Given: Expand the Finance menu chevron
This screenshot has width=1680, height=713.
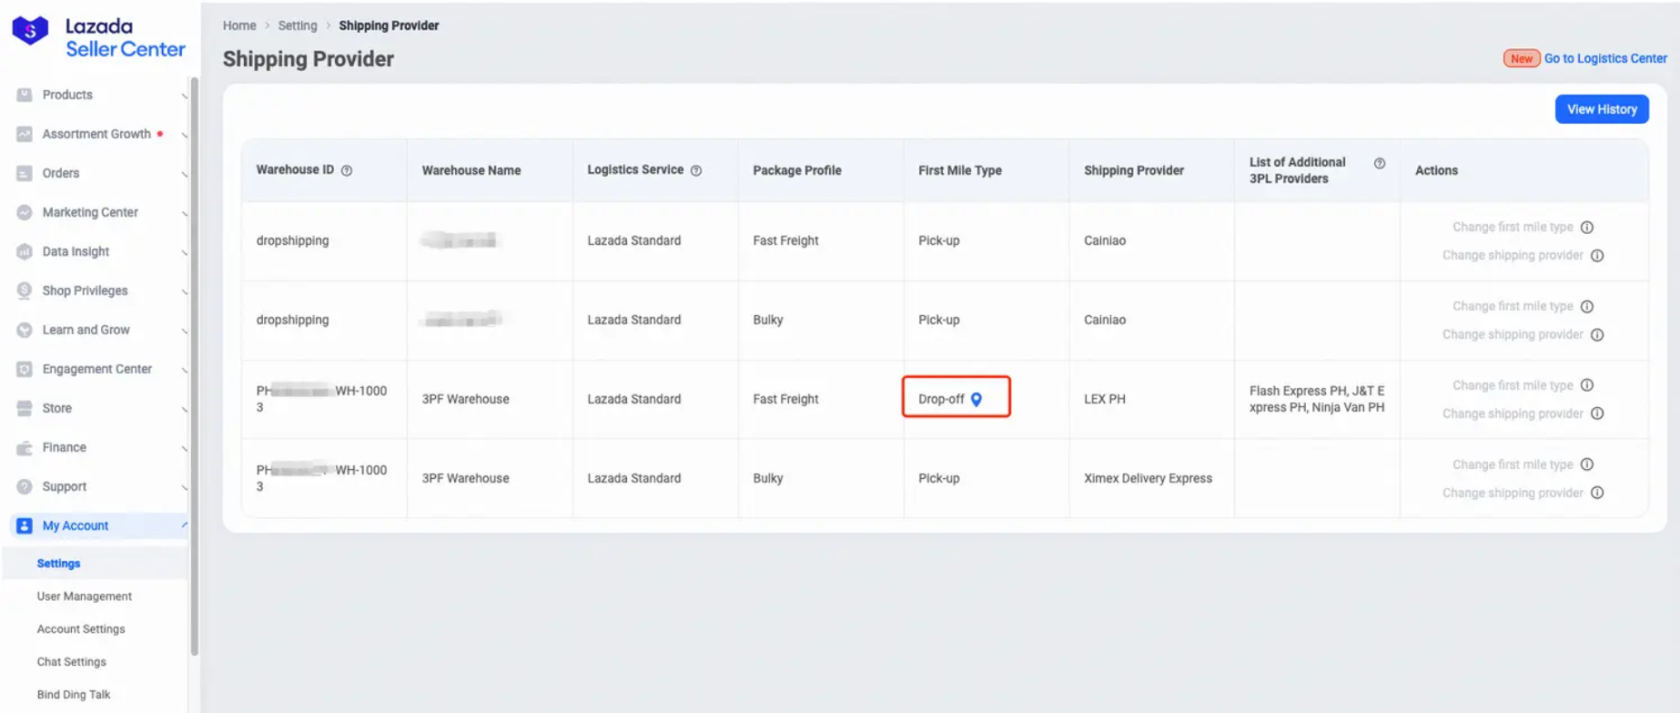Looking at the screenshot, I should click(x=184, y=449).
